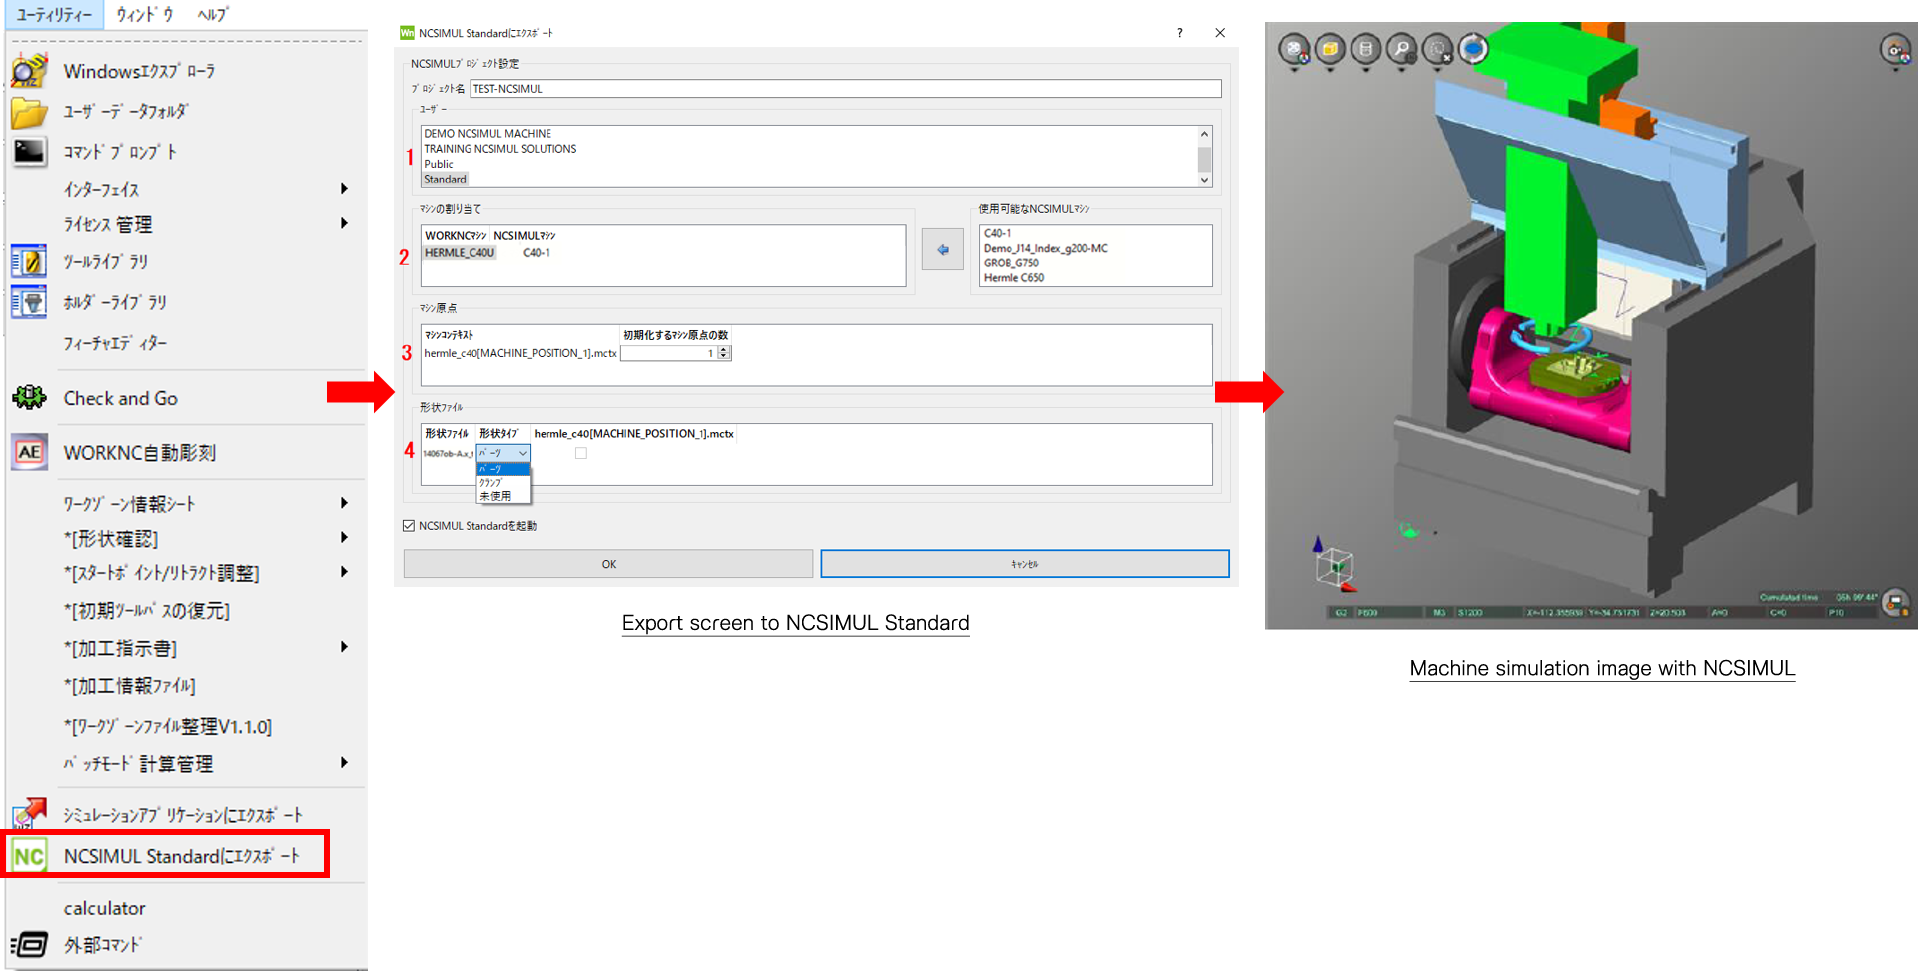Image resolution: width=1918 pixels, height=971 pixels.
Task: Select the フィーチャエディター menu entry
Action: coord(115,343)
